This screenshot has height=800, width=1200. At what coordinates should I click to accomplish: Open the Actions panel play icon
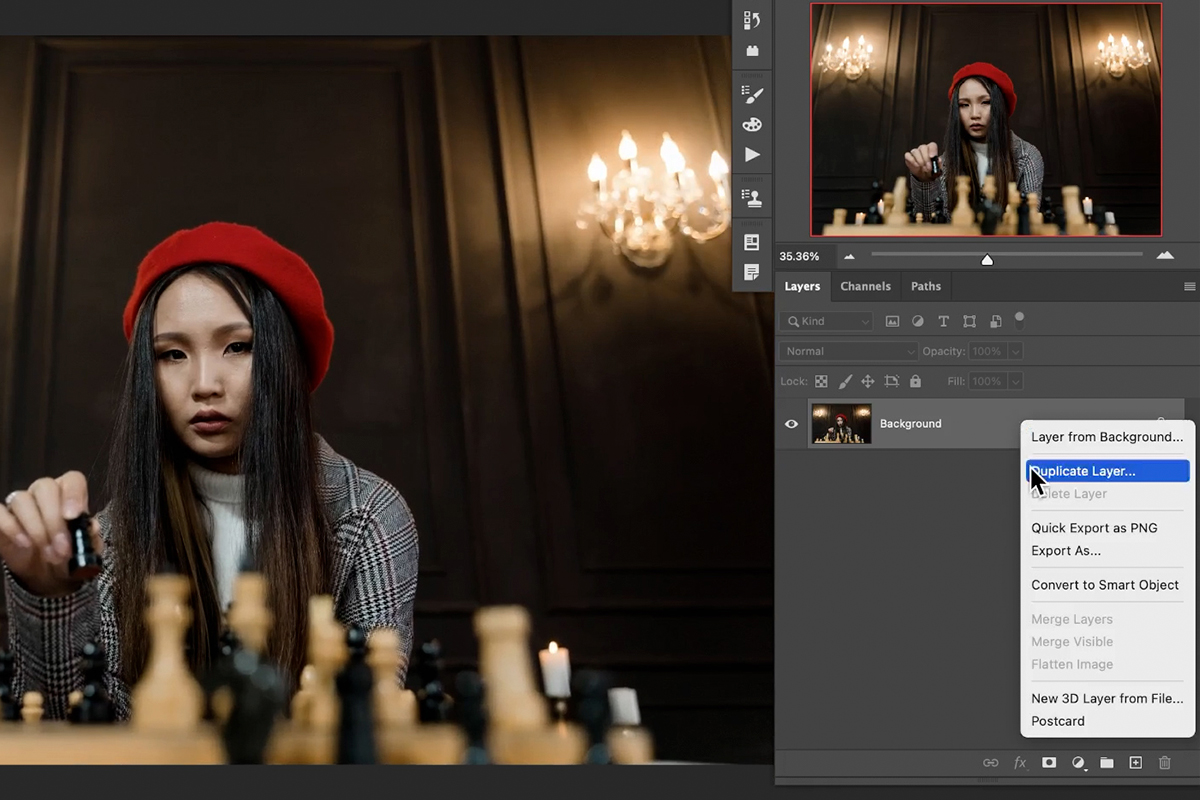752,155
